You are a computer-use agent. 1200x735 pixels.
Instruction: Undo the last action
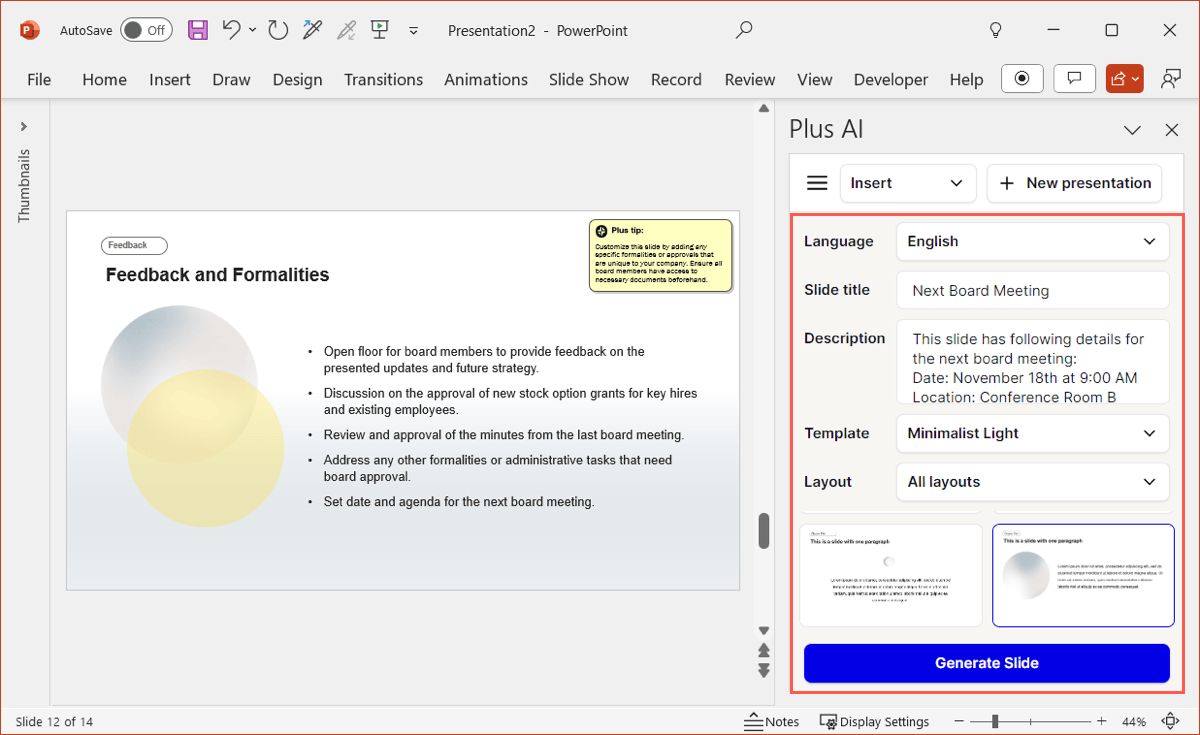point(231,30)
